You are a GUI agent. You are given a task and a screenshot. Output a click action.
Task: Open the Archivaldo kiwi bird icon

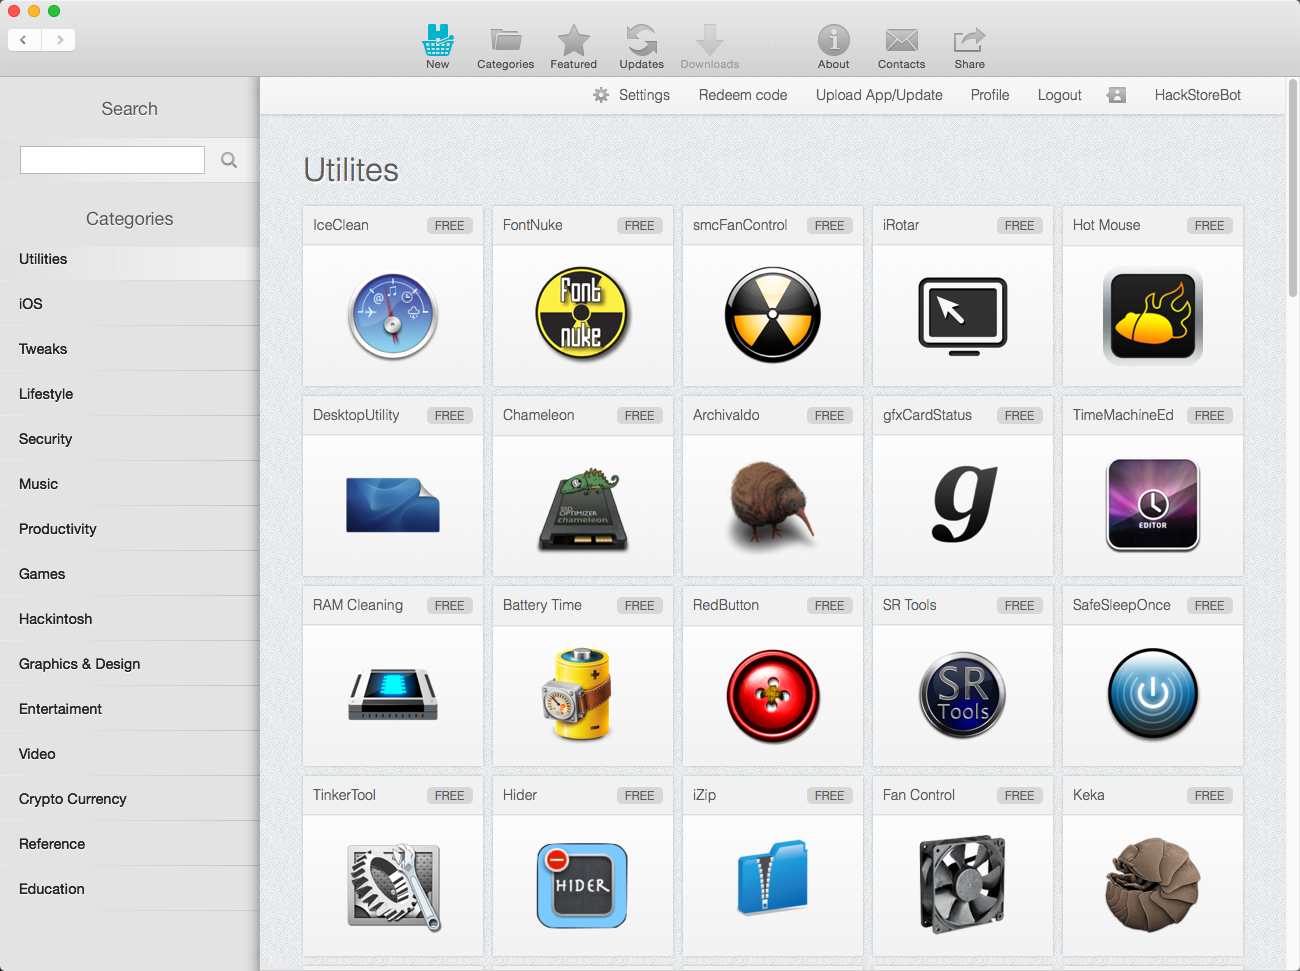(x=773, y=505)
